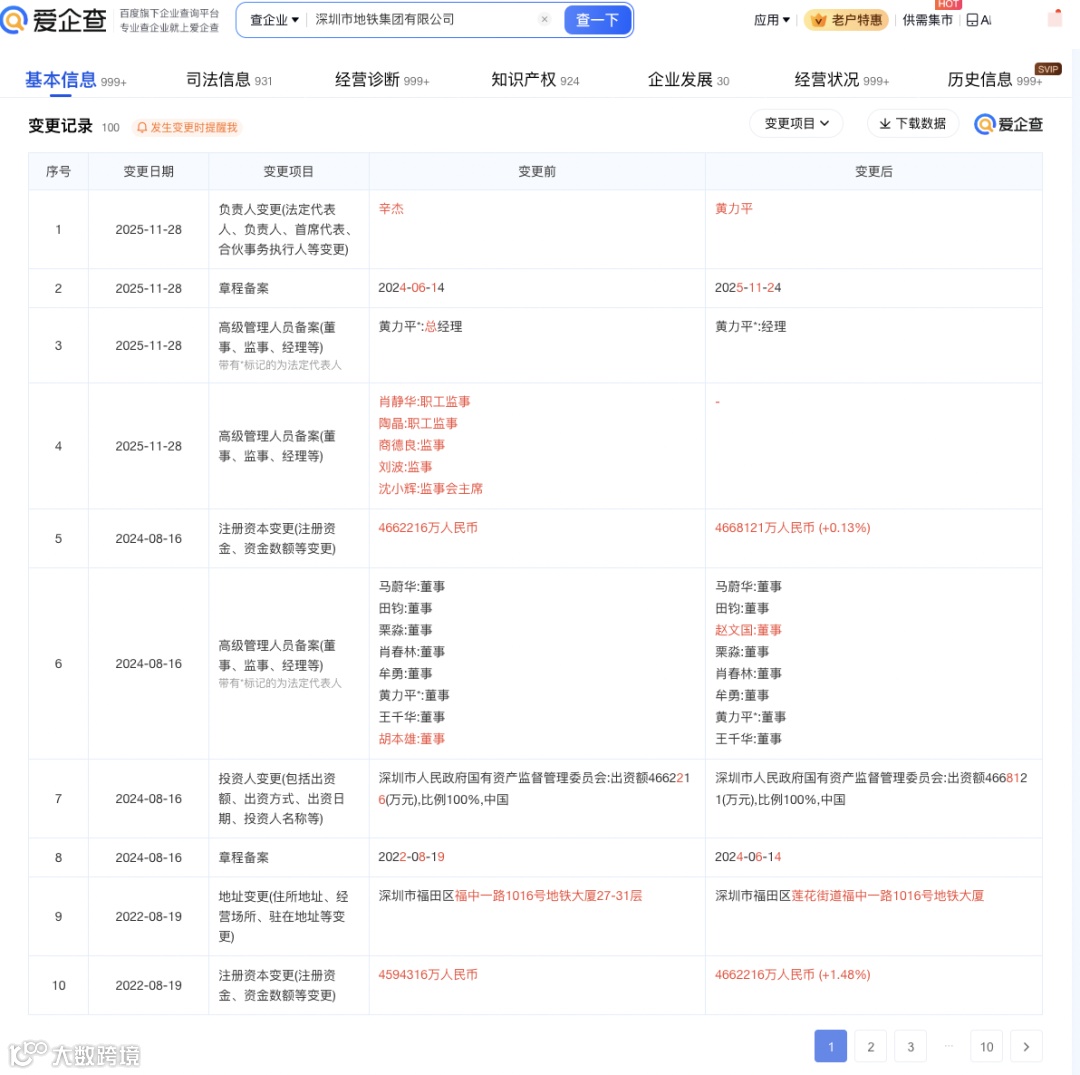Image resolution: width=1080 pixels, height=1075 pixels.
Task: Open the 变更项目 filter dropdown
Action: [x=796, y=123]
